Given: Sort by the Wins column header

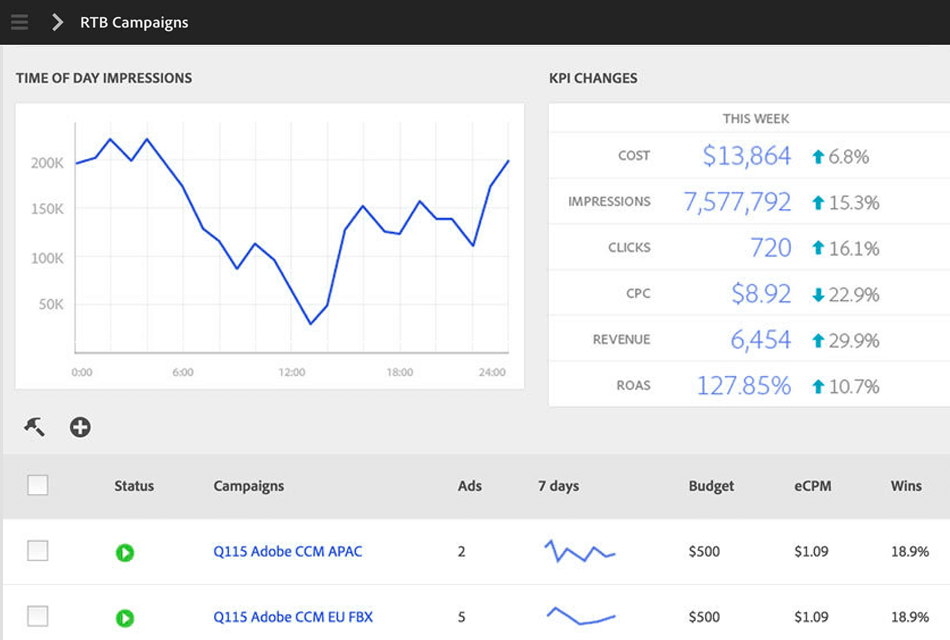Looking at the screenshot, I should [x=906, y=486].
